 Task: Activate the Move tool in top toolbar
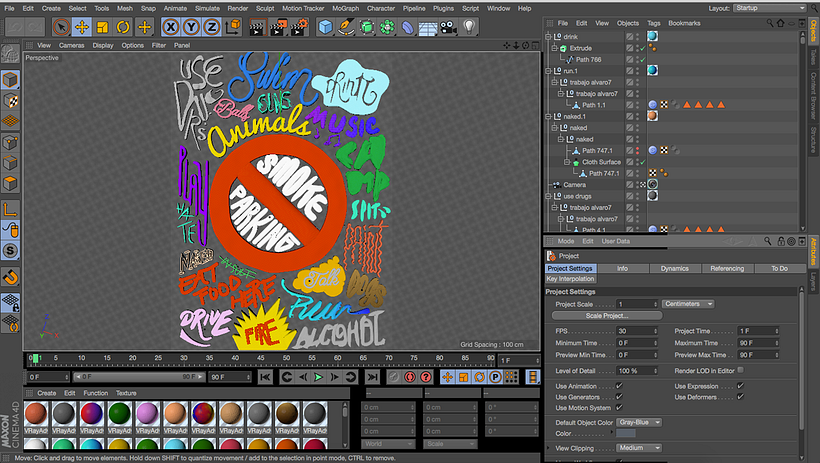point(82,27)
